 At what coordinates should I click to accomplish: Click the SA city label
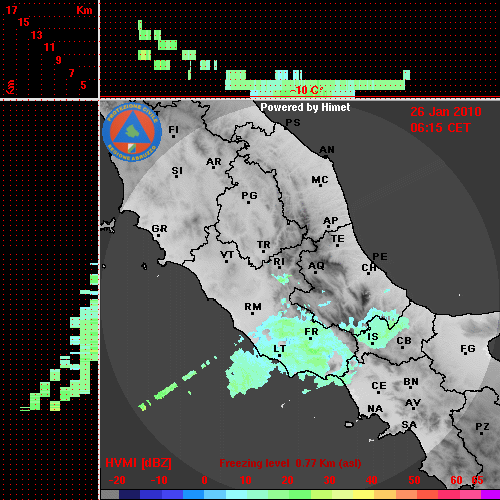[409, 425]
